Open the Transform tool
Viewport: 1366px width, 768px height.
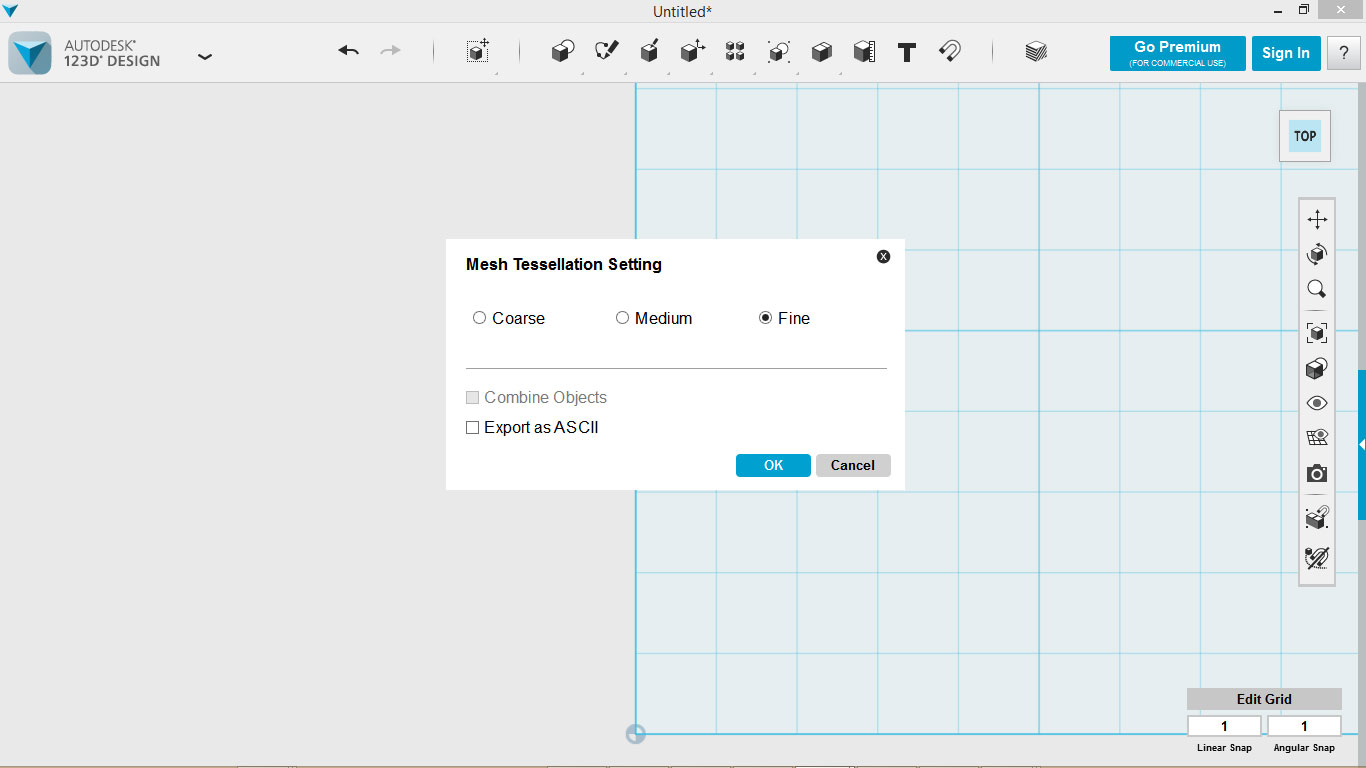click(x=478, y=51)
